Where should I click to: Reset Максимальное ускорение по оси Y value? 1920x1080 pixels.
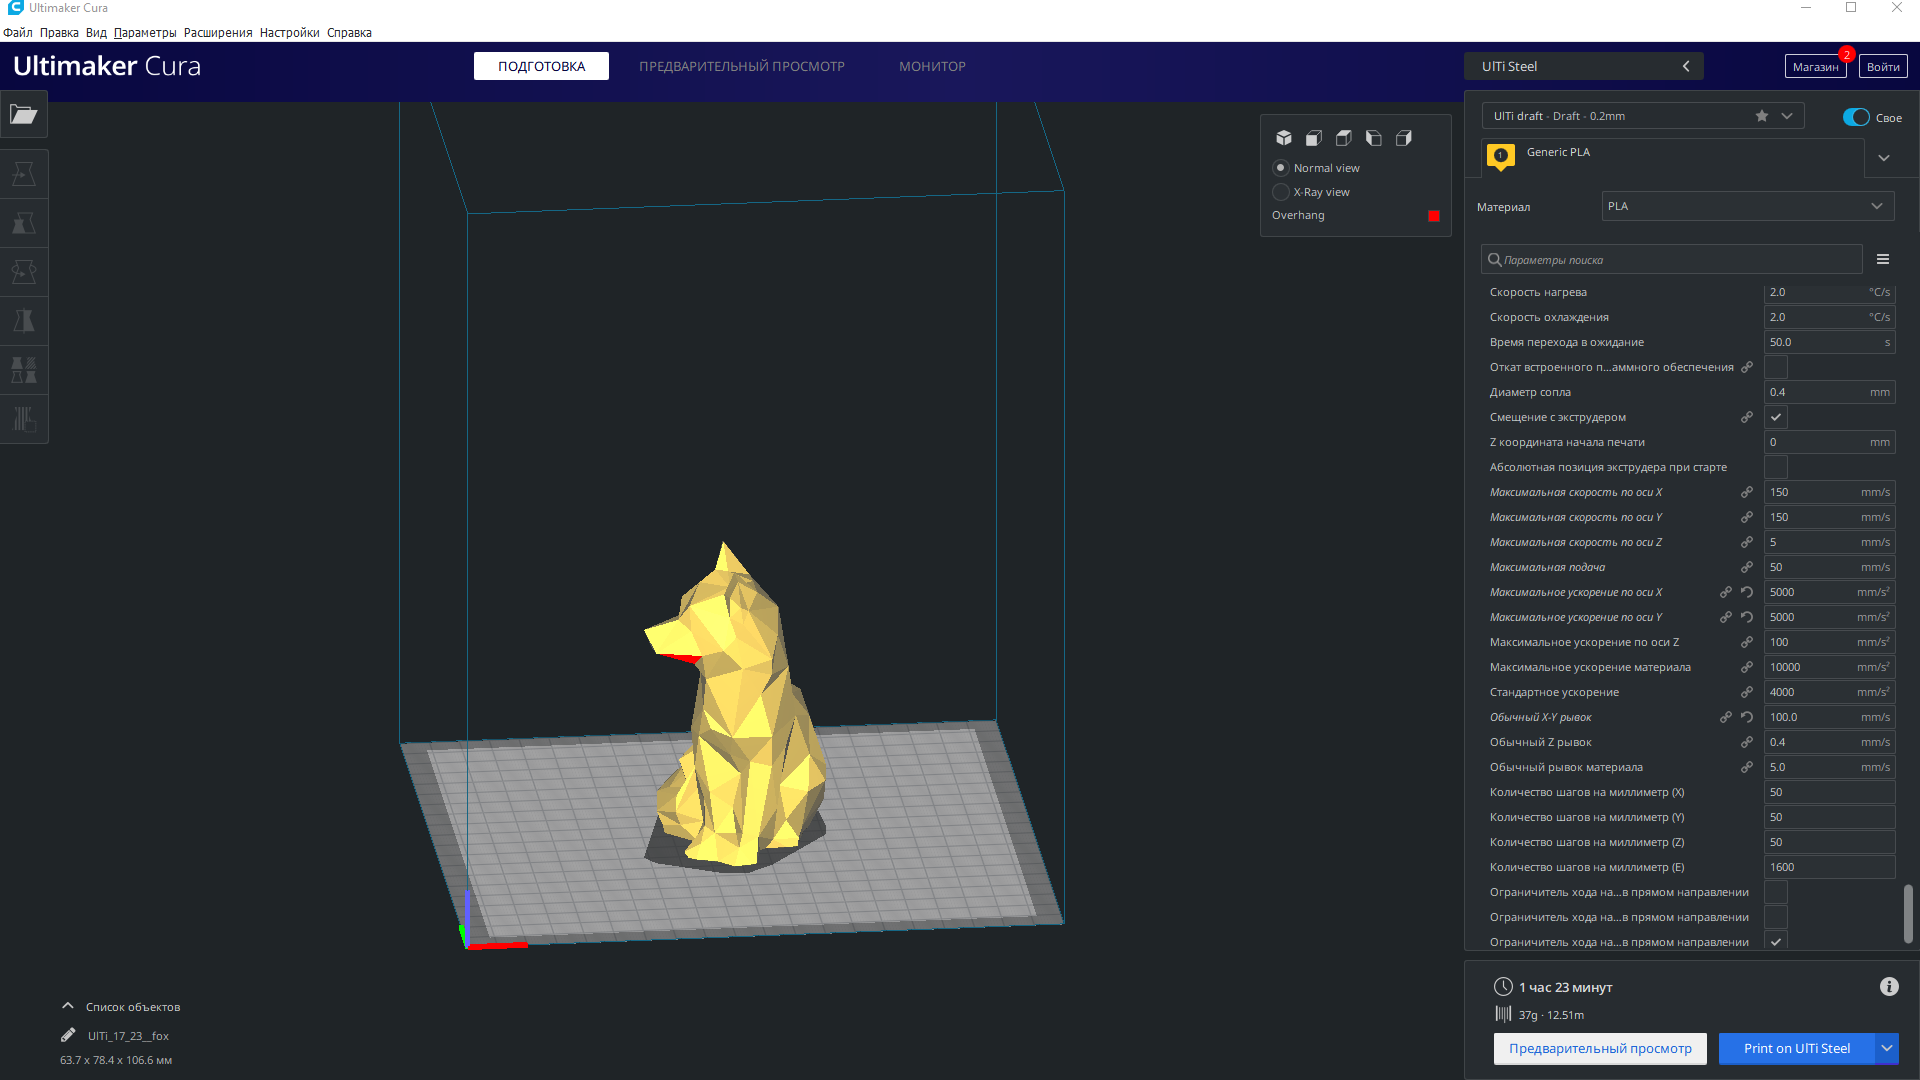click(1747, 617)
